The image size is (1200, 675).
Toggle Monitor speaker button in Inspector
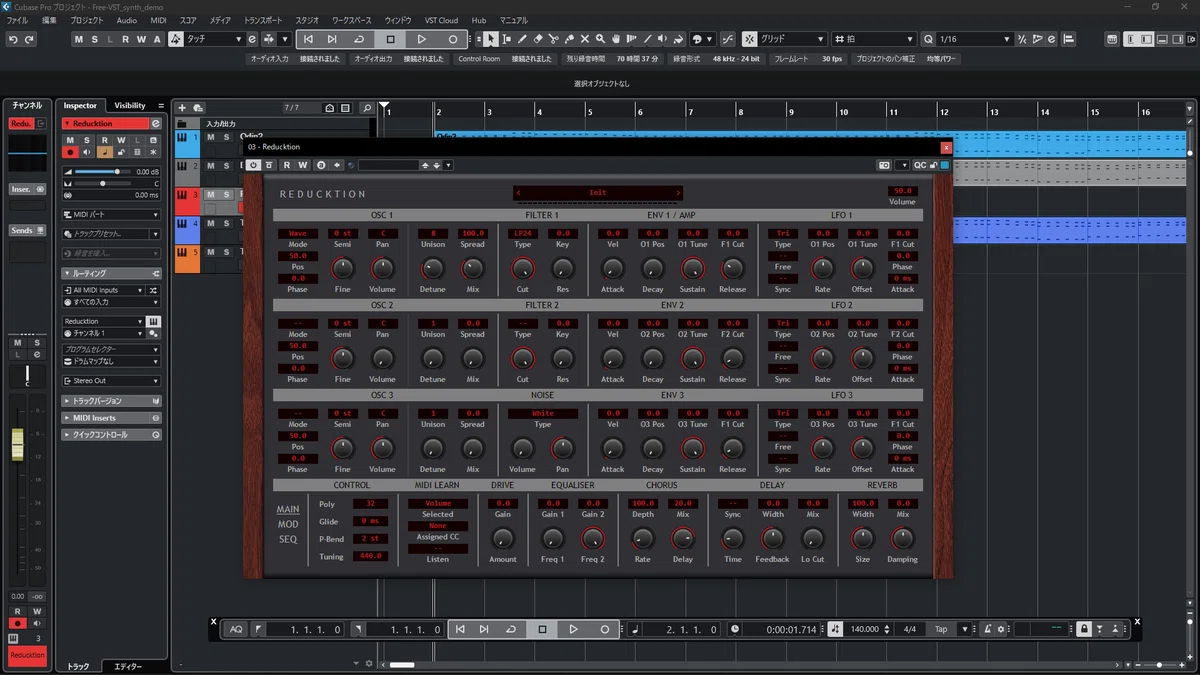(x=87, y=152)
